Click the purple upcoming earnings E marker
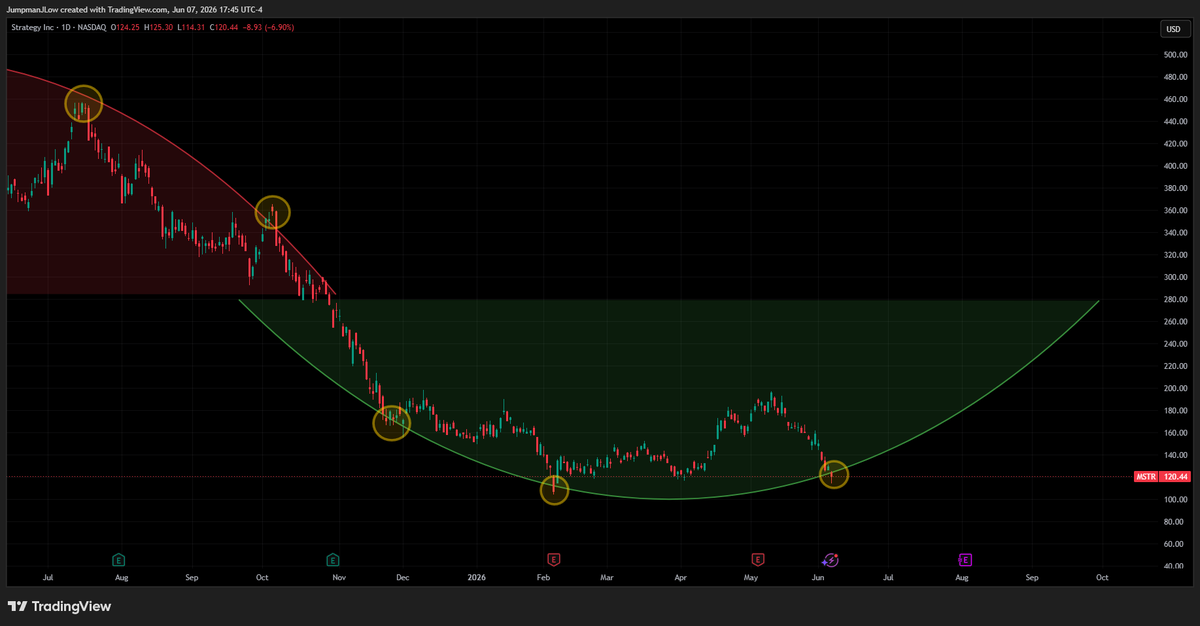This screenshot has width=1200, height=626. click(x=966, y=559)
